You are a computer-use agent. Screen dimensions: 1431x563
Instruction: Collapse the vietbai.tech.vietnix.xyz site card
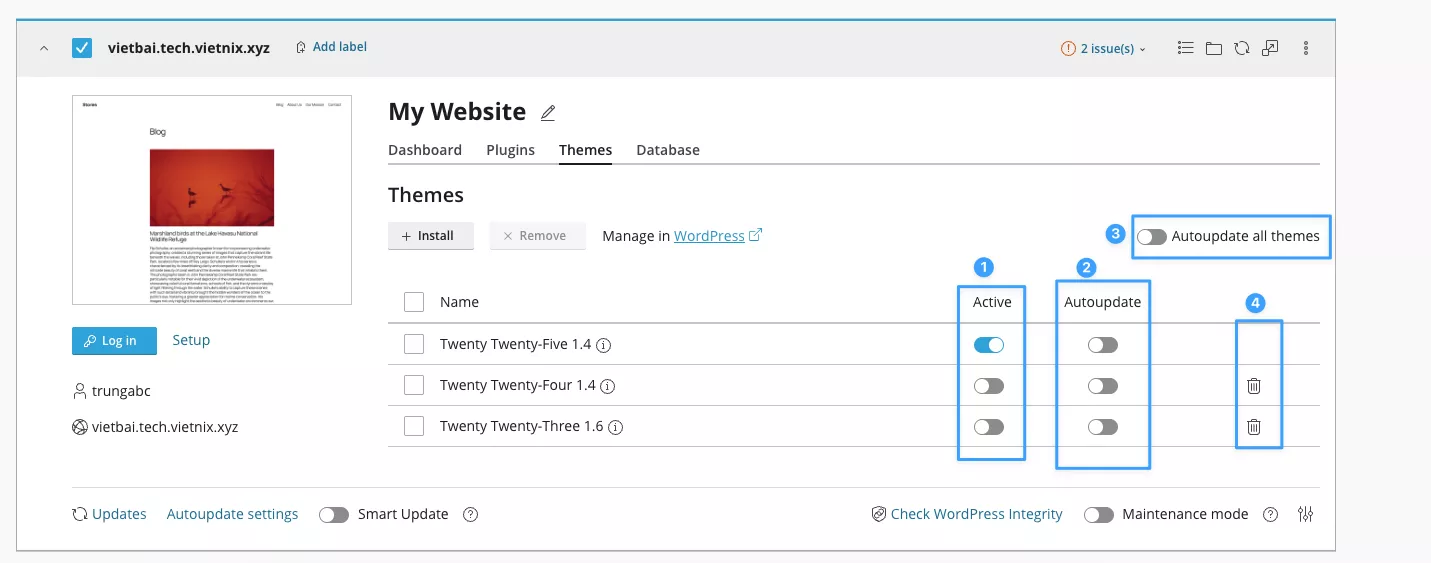pyautogui.click(x=44, y=48)
